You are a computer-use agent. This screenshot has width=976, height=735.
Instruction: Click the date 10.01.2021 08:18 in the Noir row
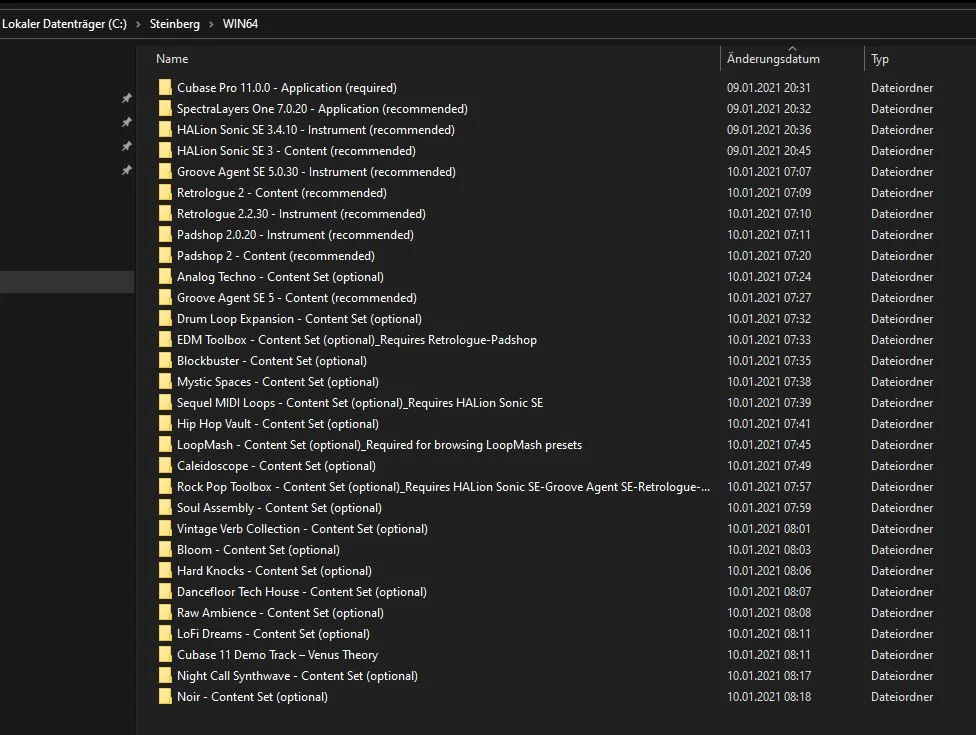coord(769,697)
